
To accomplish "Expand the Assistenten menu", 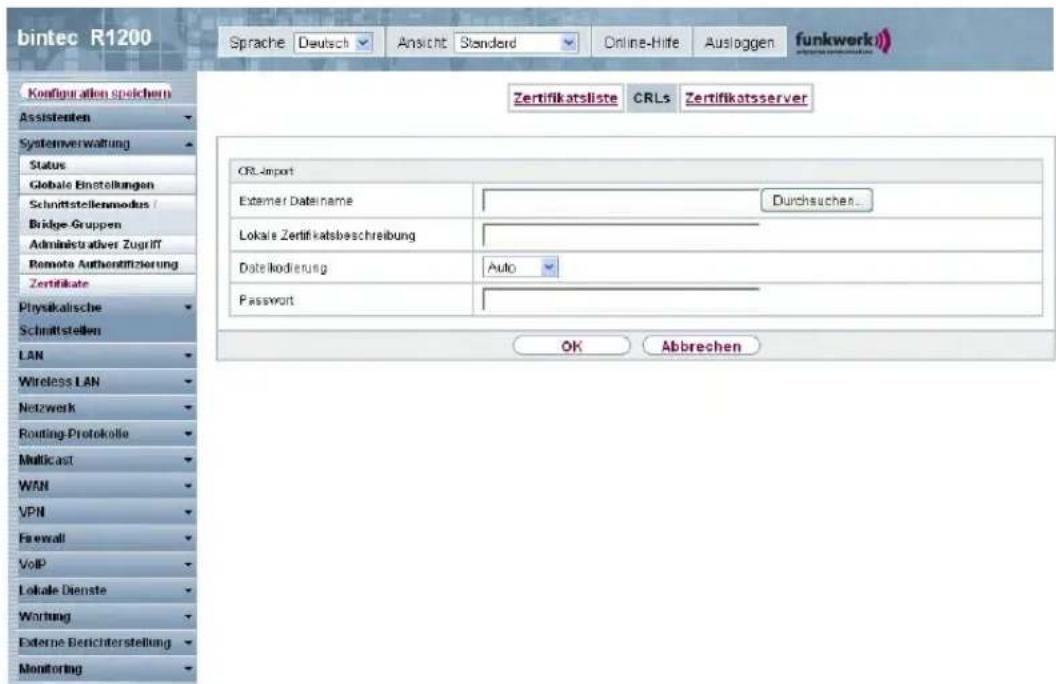I will (105, 118).
